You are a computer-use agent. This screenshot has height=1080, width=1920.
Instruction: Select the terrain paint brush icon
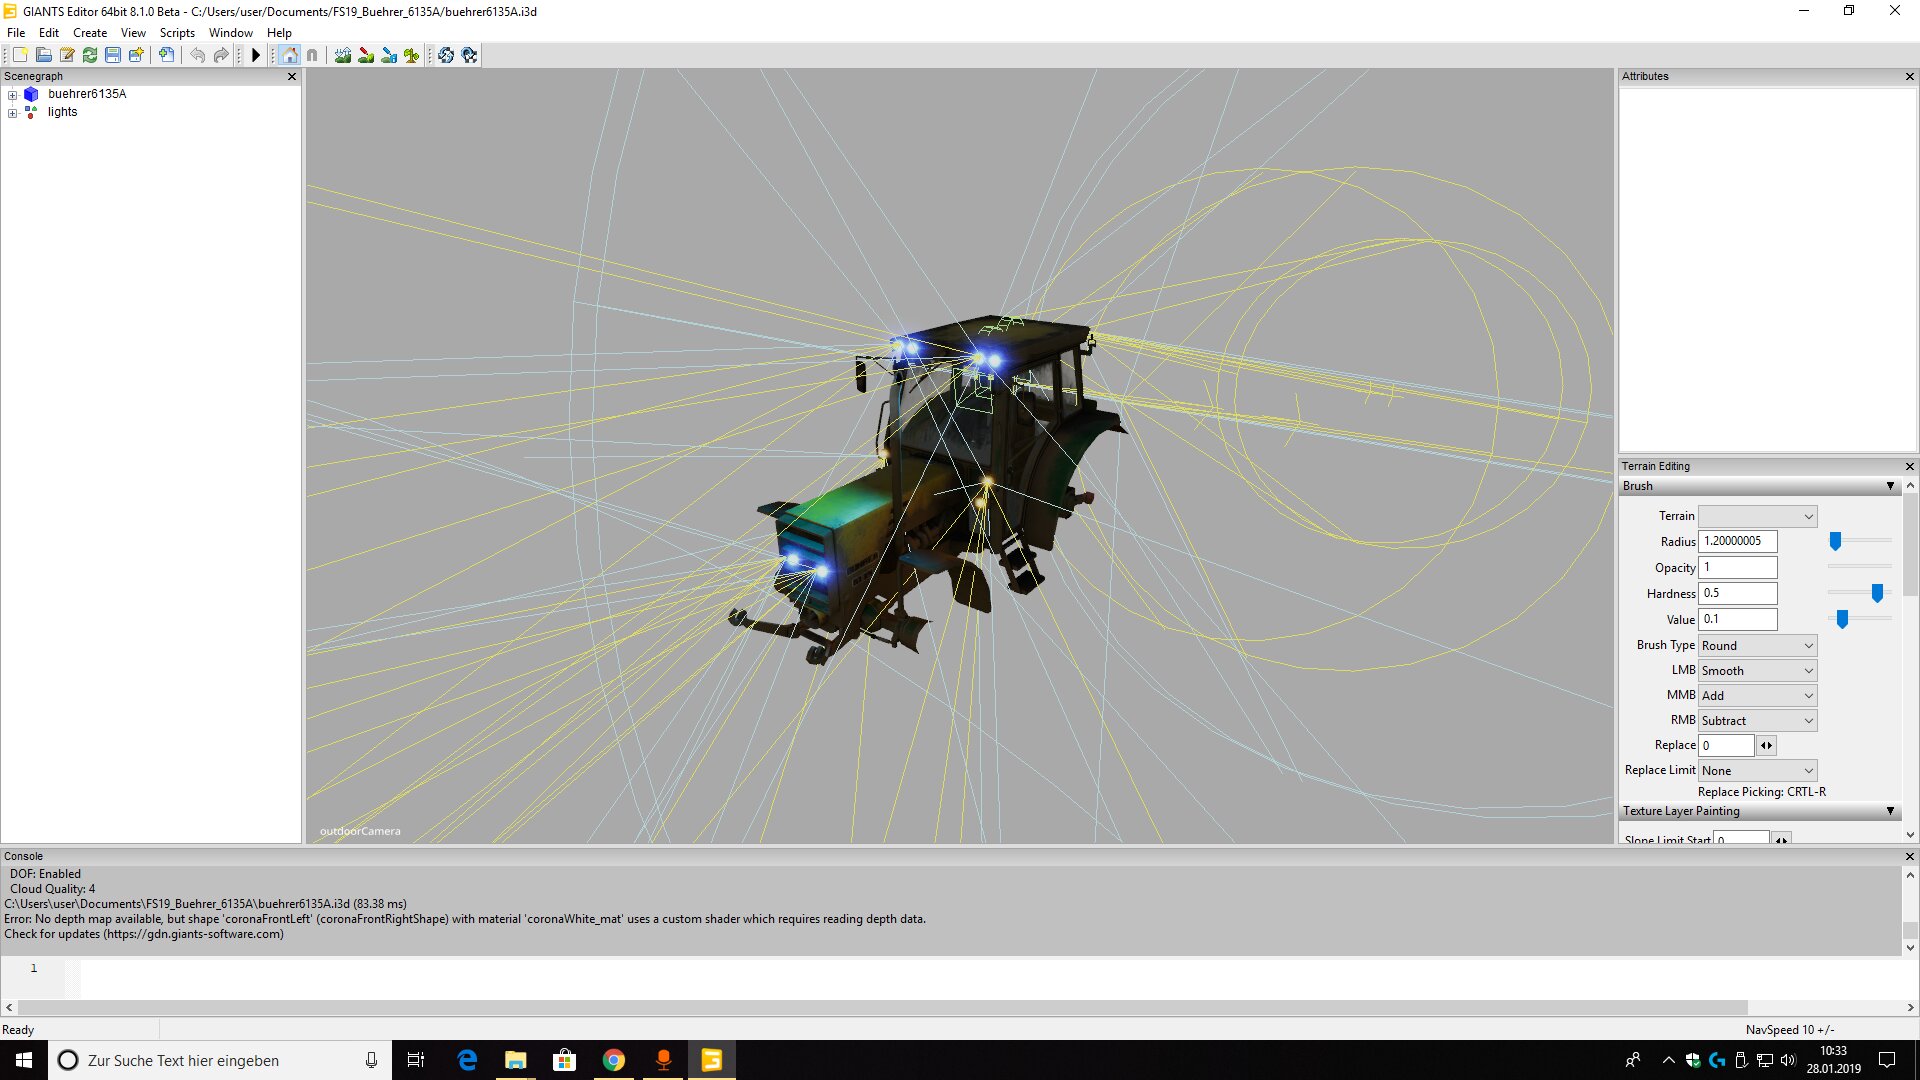[x=366, y=55]
